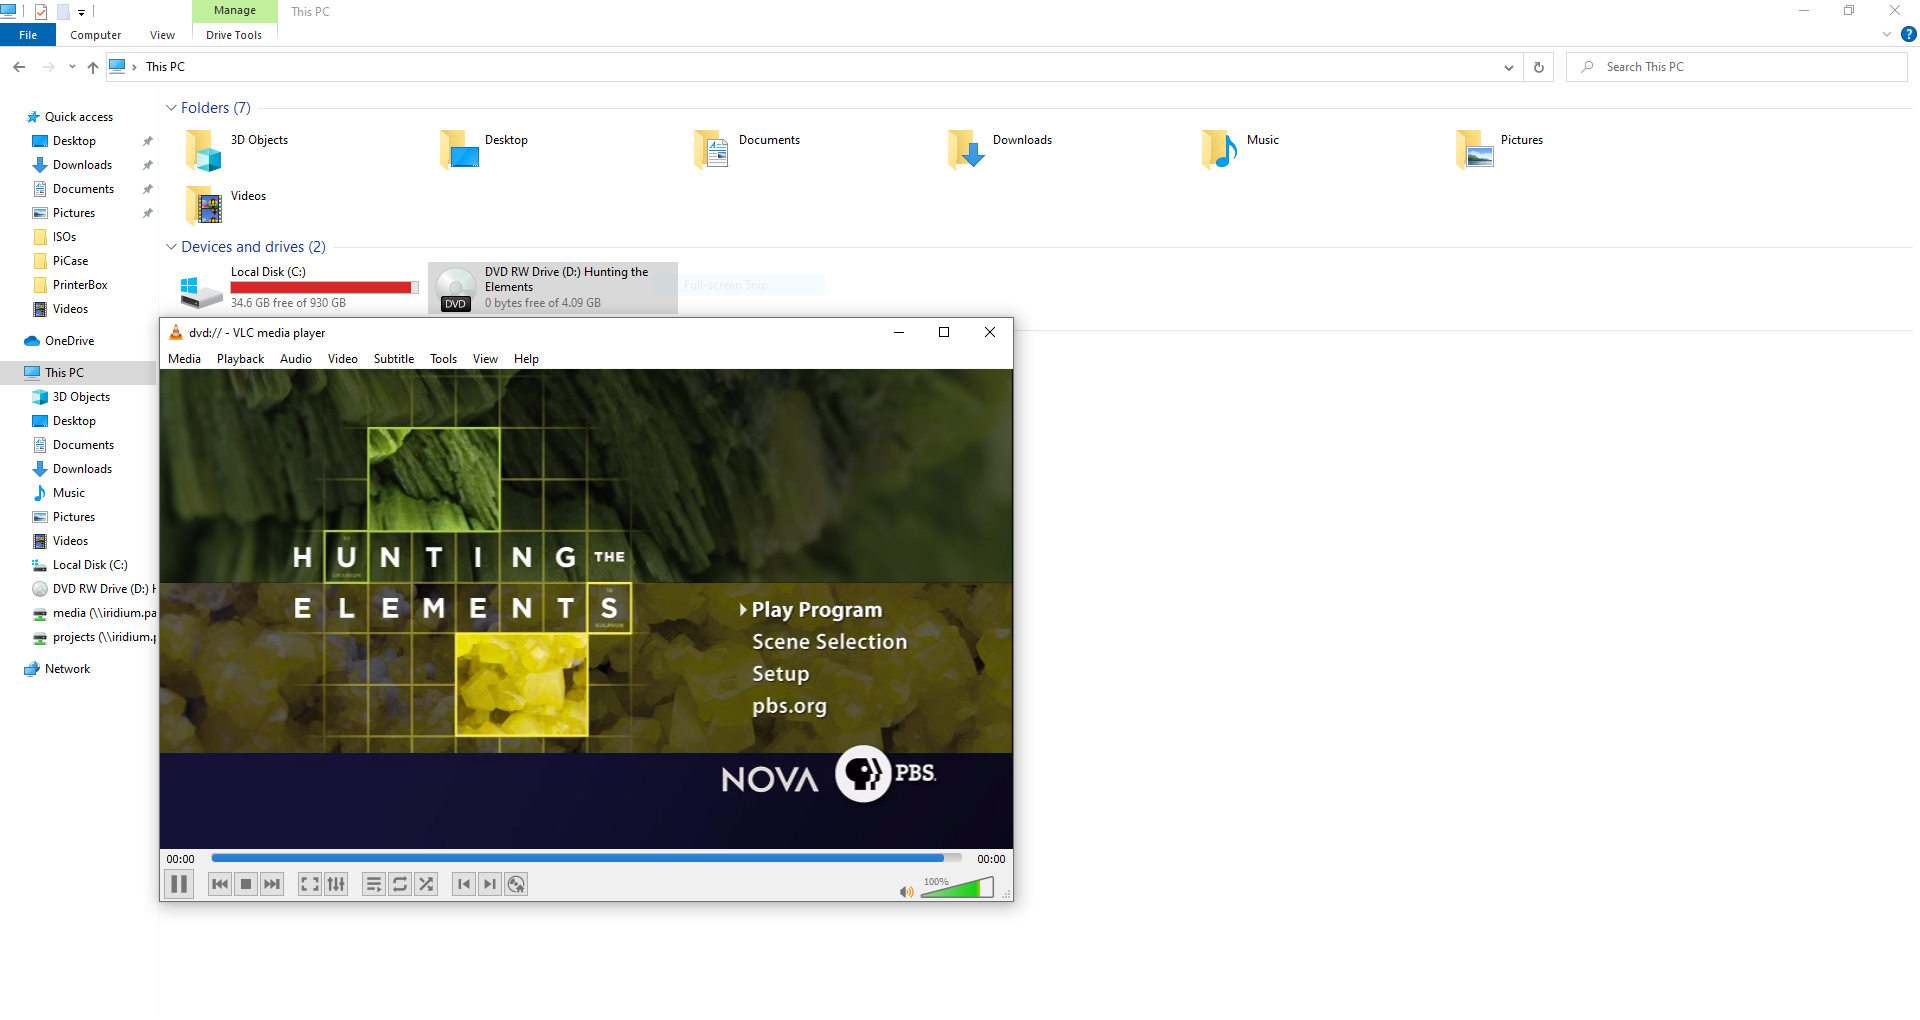This screenshot has height=1020, width=1920.
Task: Open VLC Subtitle menu
Action: point(394,359)
